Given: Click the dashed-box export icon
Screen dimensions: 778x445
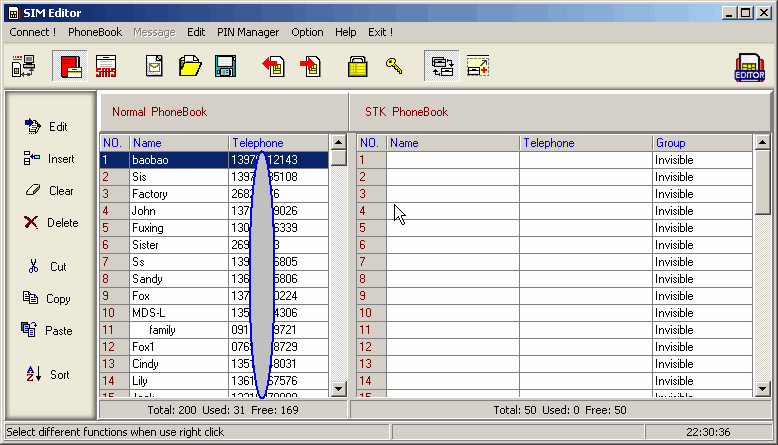Looking at the screenshot, I should [x=478, y=66].
